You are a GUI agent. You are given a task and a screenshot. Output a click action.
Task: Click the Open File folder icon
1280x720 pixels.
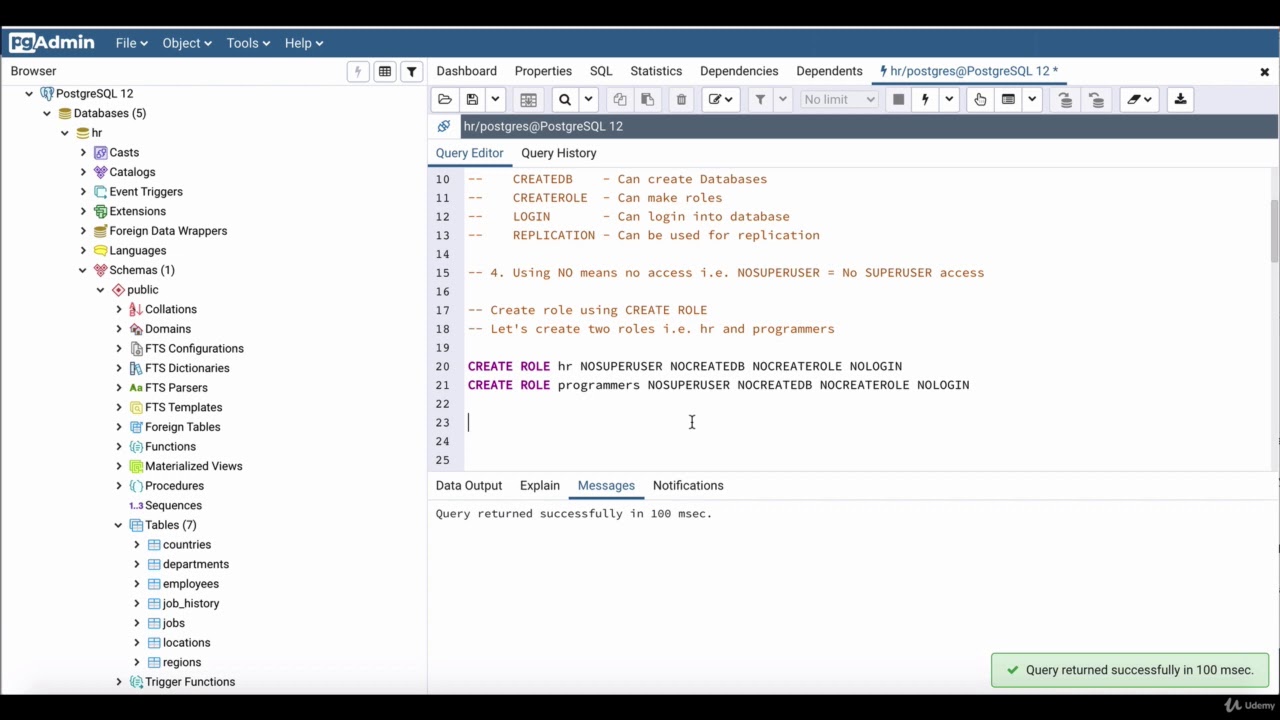pyautogui.click(x=445, y=99)
